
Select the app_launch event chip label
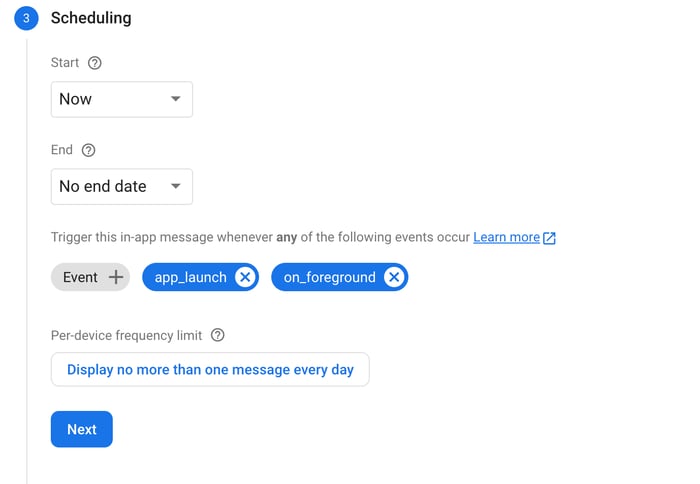[190, 277]
